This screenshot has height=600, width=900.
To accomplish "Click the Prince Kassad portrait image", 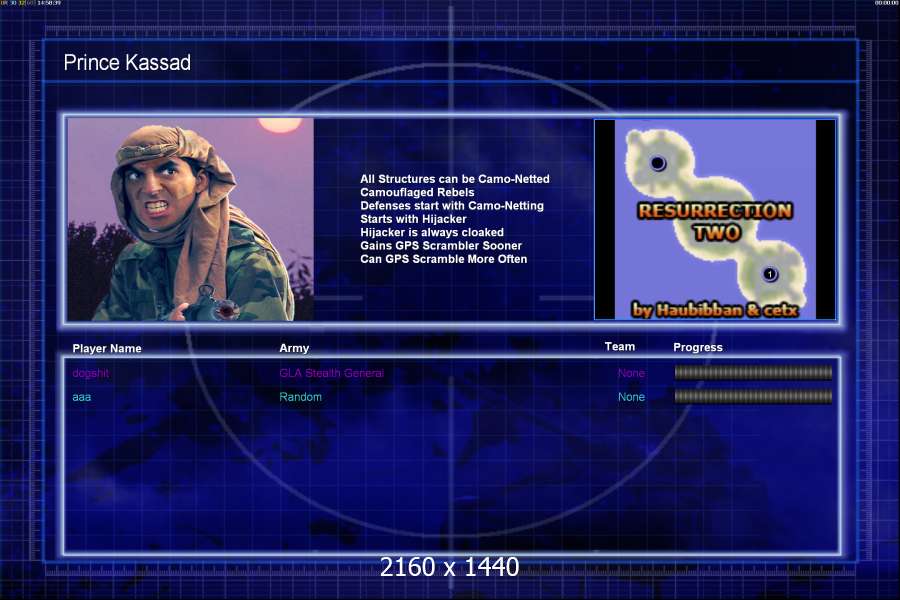I will [x=191, y=219].
